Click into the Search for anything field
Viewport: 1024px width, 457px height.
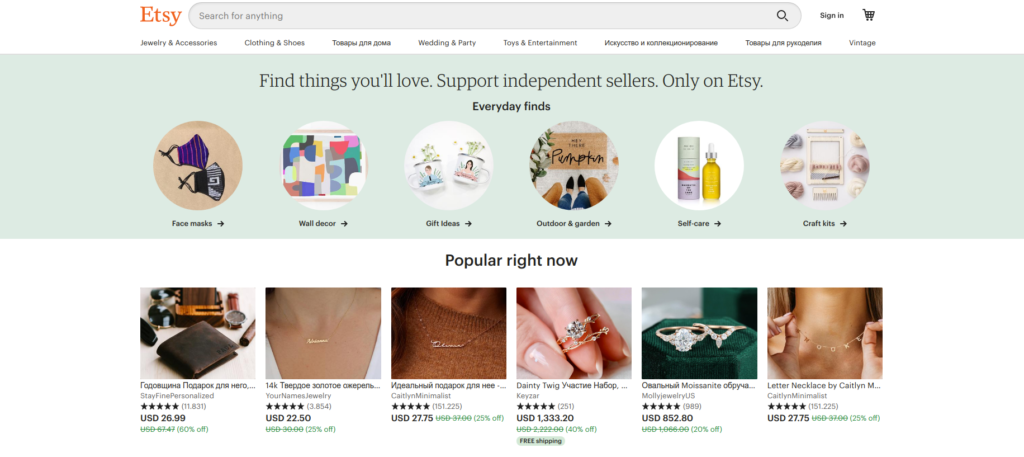480,16
